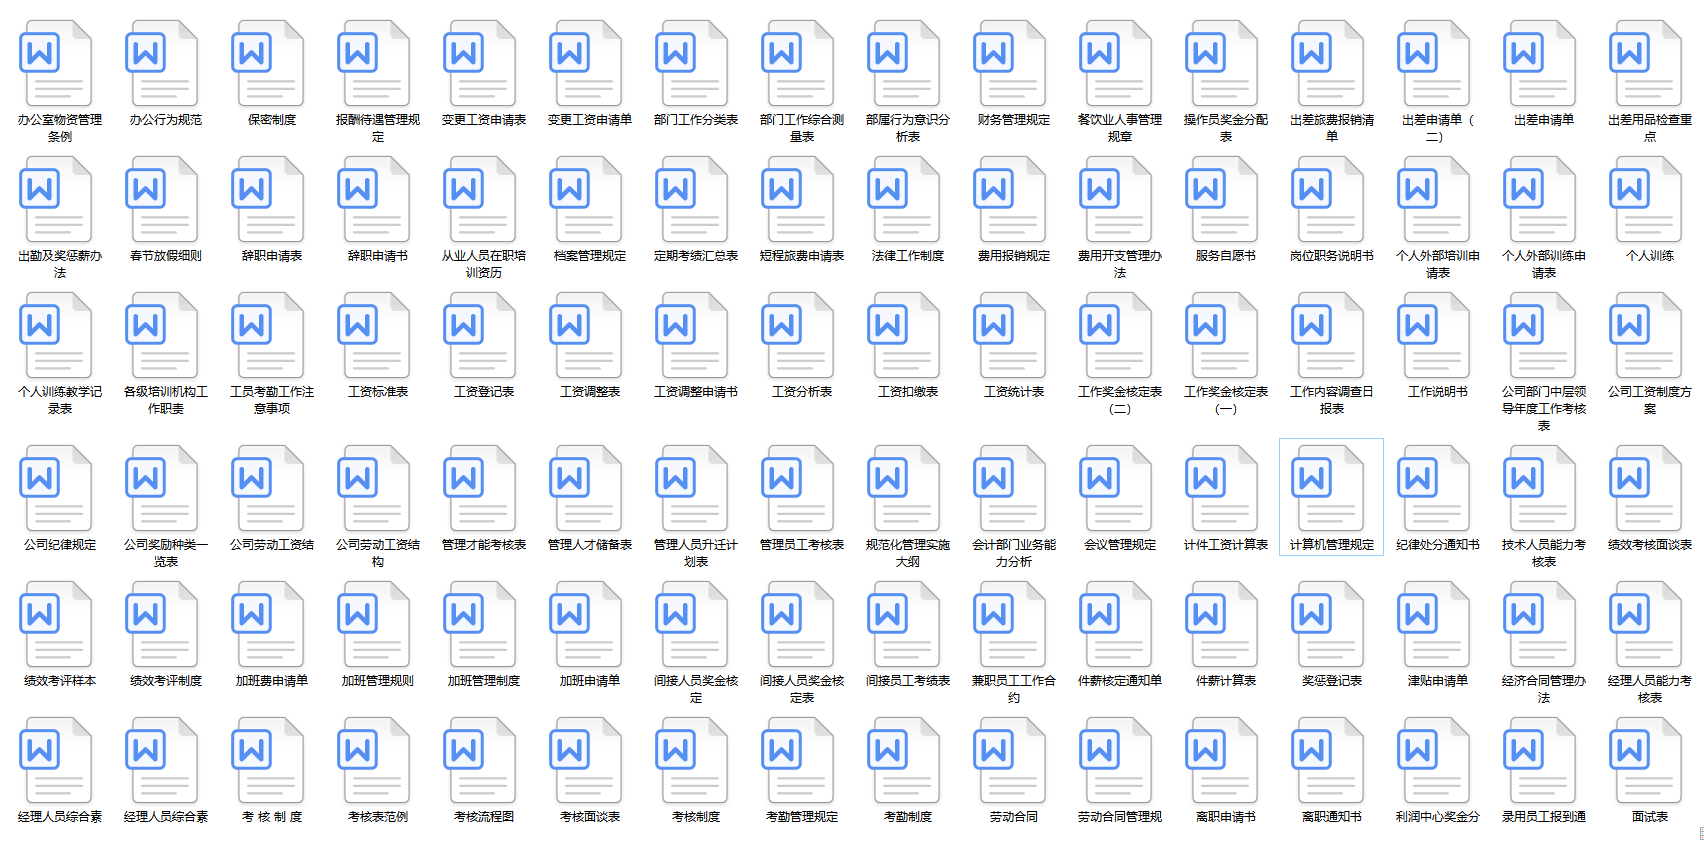Select the 部门工作综合测量表 label

pyautogui.click(x=802, y=128)
